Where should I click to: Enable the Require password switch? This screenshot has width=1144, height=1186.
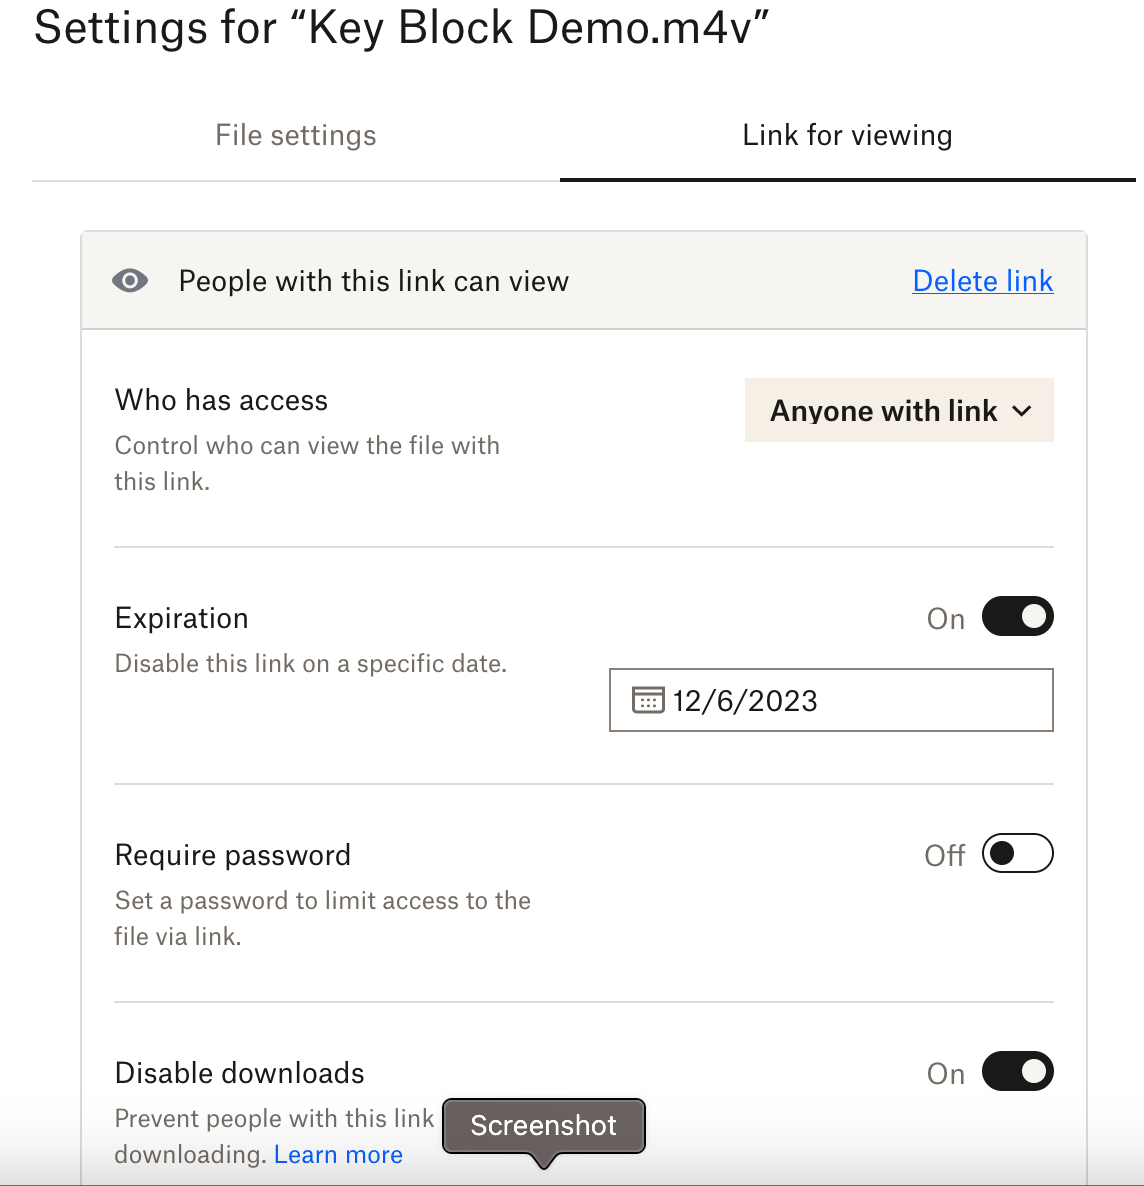1017,854
